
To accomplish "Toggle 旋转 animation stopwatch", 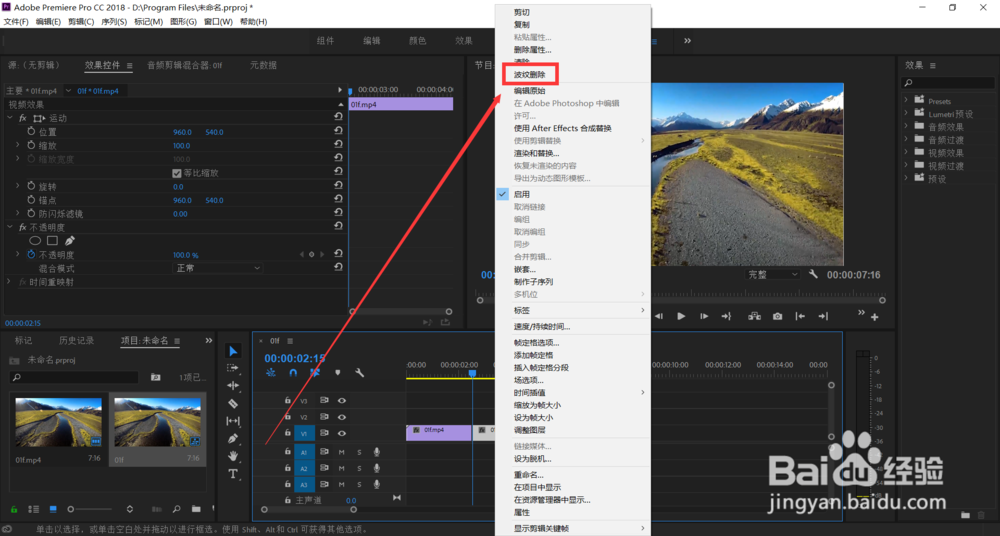I will (x=31, y=186).
